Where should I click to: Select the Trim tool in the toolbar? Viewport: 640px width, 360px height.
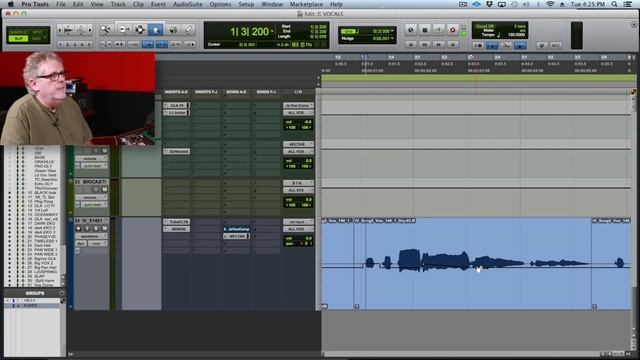pos(124,29)
